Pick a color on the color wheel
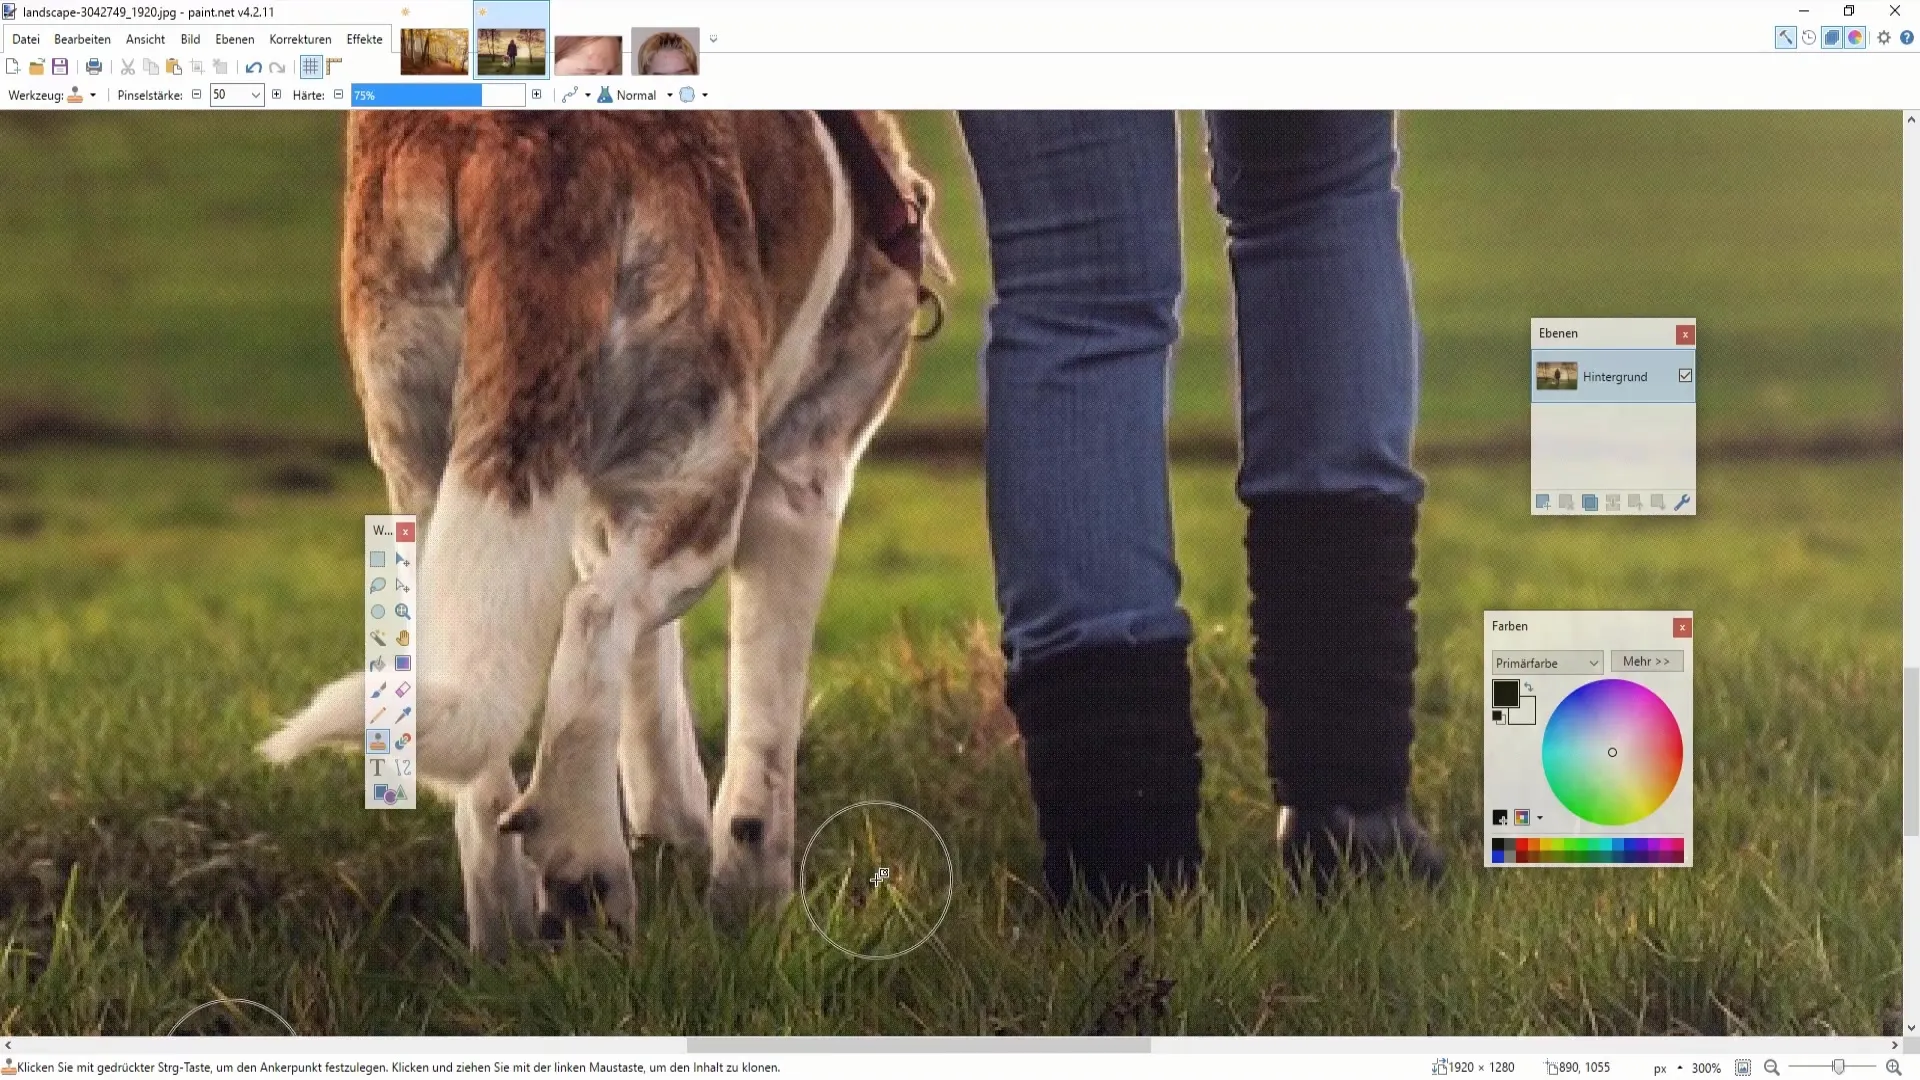This screenshot has width=1920, height=1080. point(1612,752)
